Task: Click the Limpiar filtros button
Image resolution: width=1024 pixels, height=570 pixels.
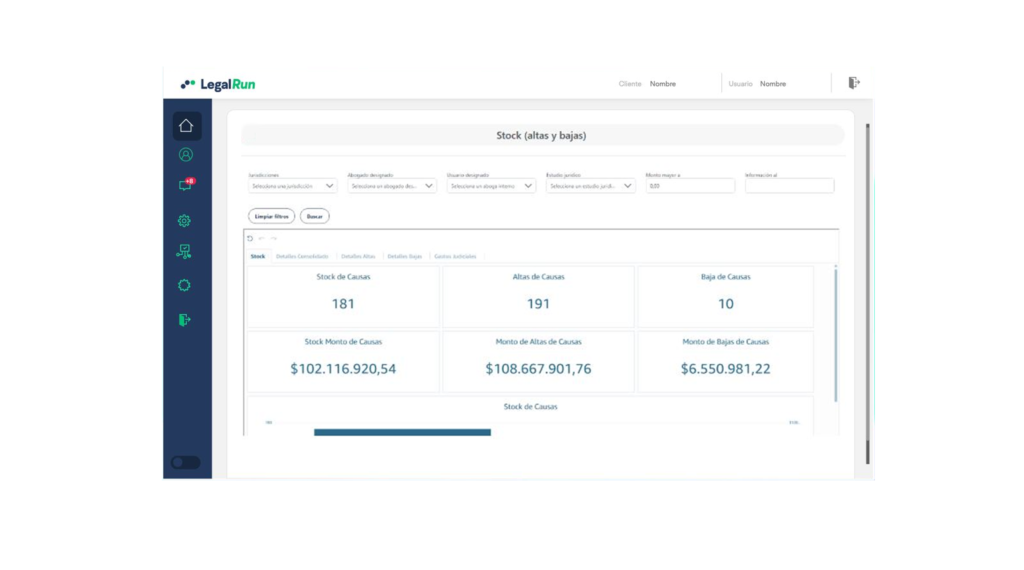Action: point(271,216)
